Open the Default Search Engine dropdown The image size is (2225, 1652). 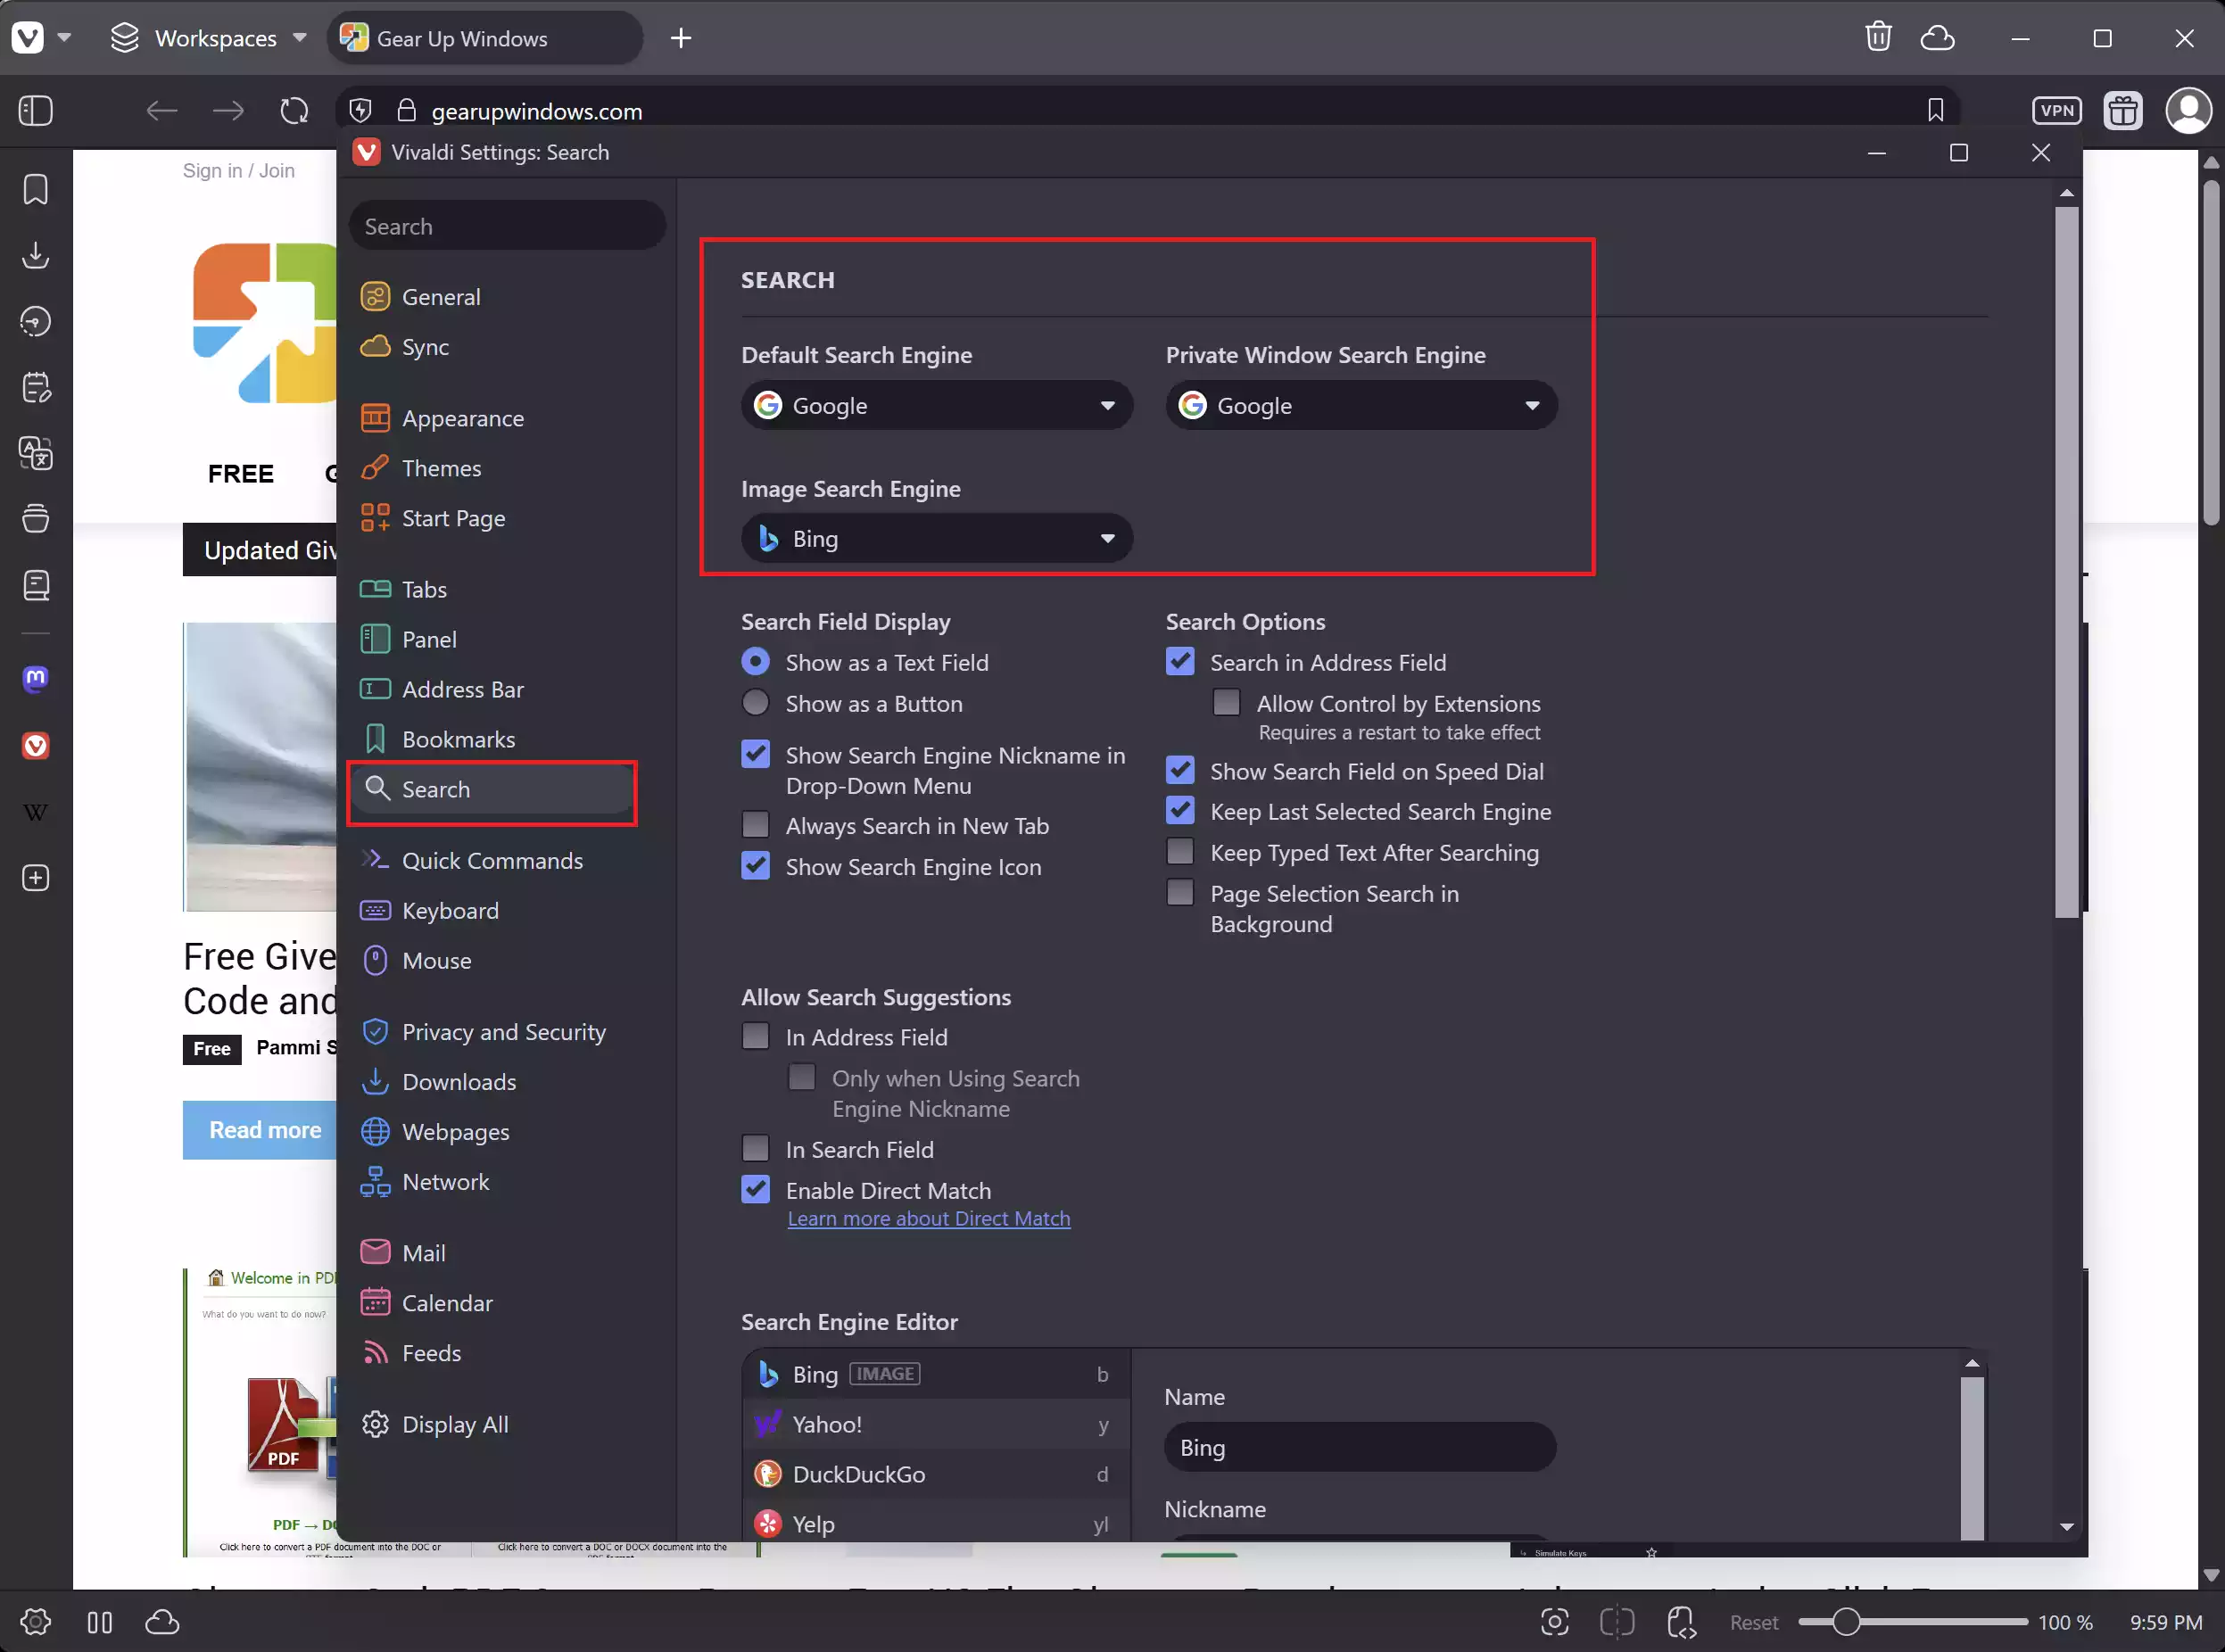coord(935,405)
